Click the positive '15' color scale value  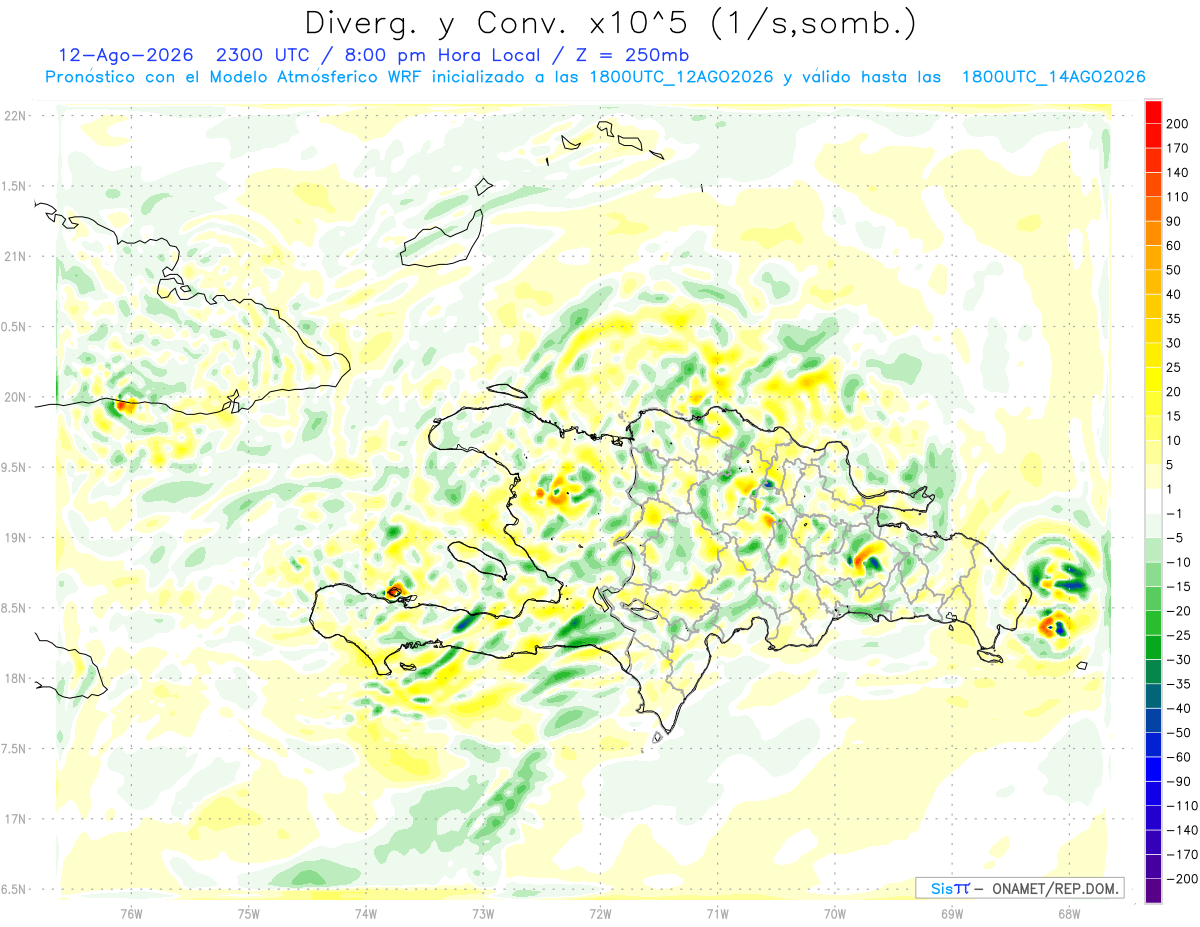coord(1174,416)
